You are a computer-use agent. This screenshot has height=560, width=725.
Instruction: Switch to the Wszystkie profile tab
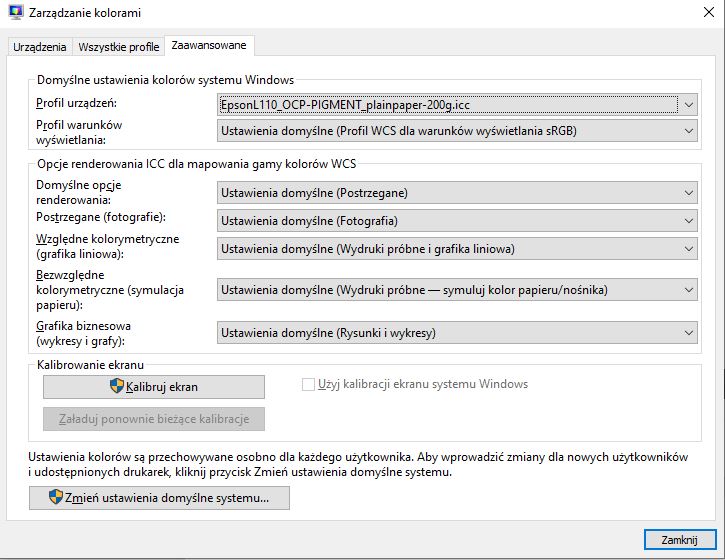(119, 47)
